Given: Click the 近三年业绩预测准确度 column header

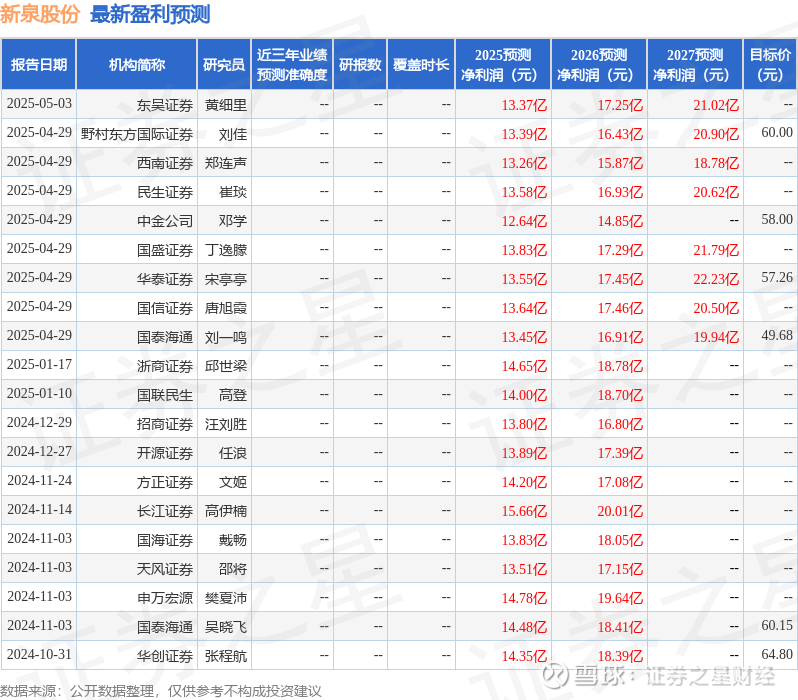Looking at the screenshot, I should click(x=292, y=65).
